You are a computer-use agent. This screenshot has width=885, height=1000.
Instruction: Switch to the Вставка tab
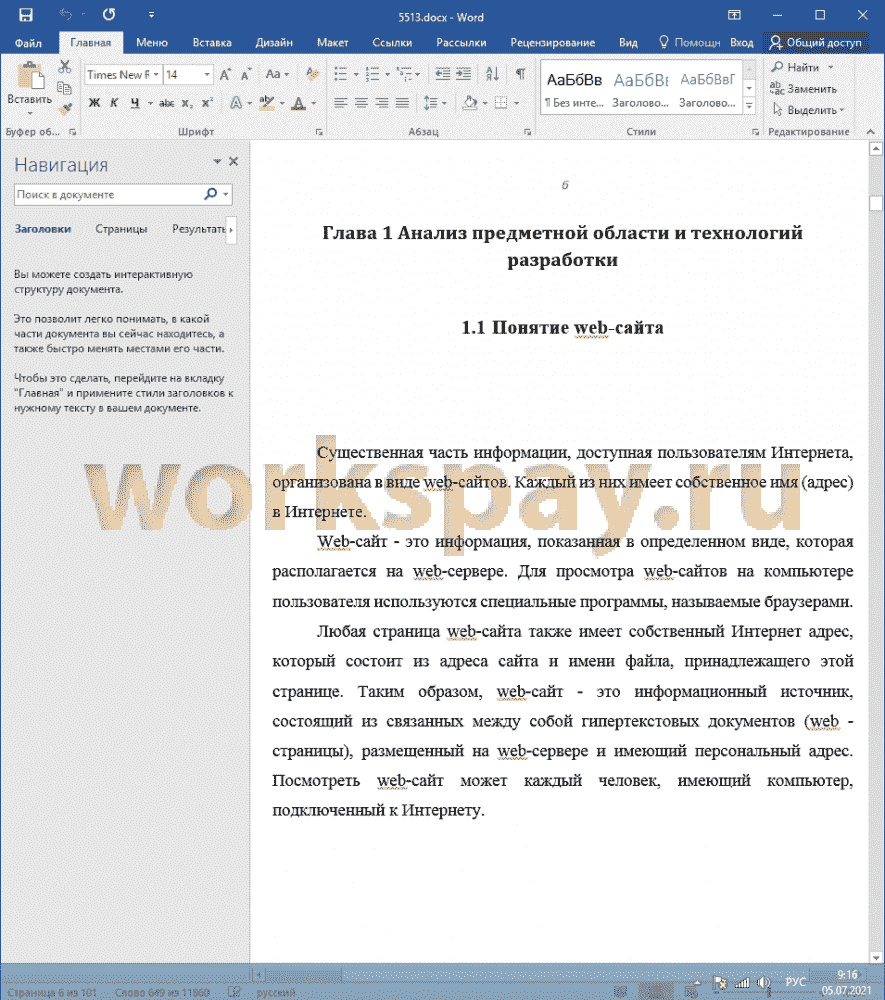coord(212,43)
